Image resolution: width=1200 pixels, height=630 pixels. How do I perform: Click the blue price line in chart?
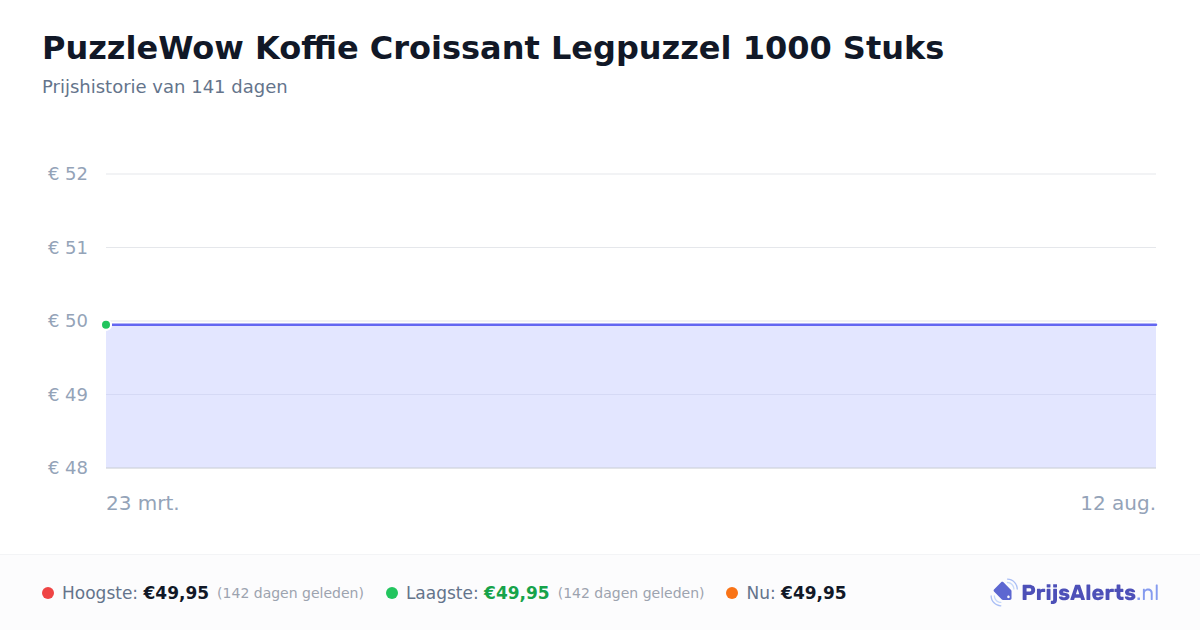tap(631, 324)
